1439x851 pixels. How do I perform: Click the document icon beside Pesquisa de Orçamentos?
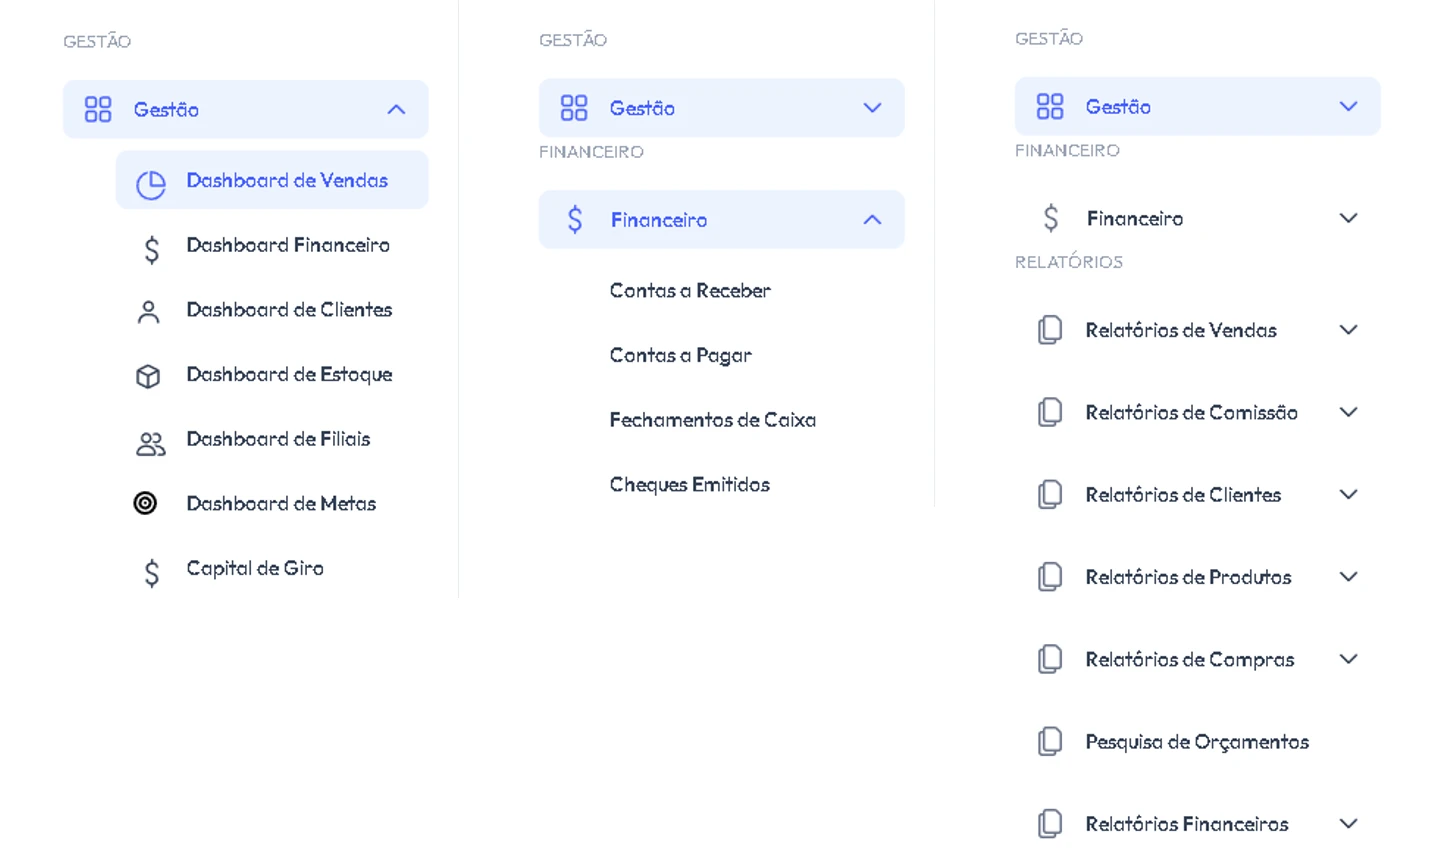pyautogui.click(x=1050, y=741)
